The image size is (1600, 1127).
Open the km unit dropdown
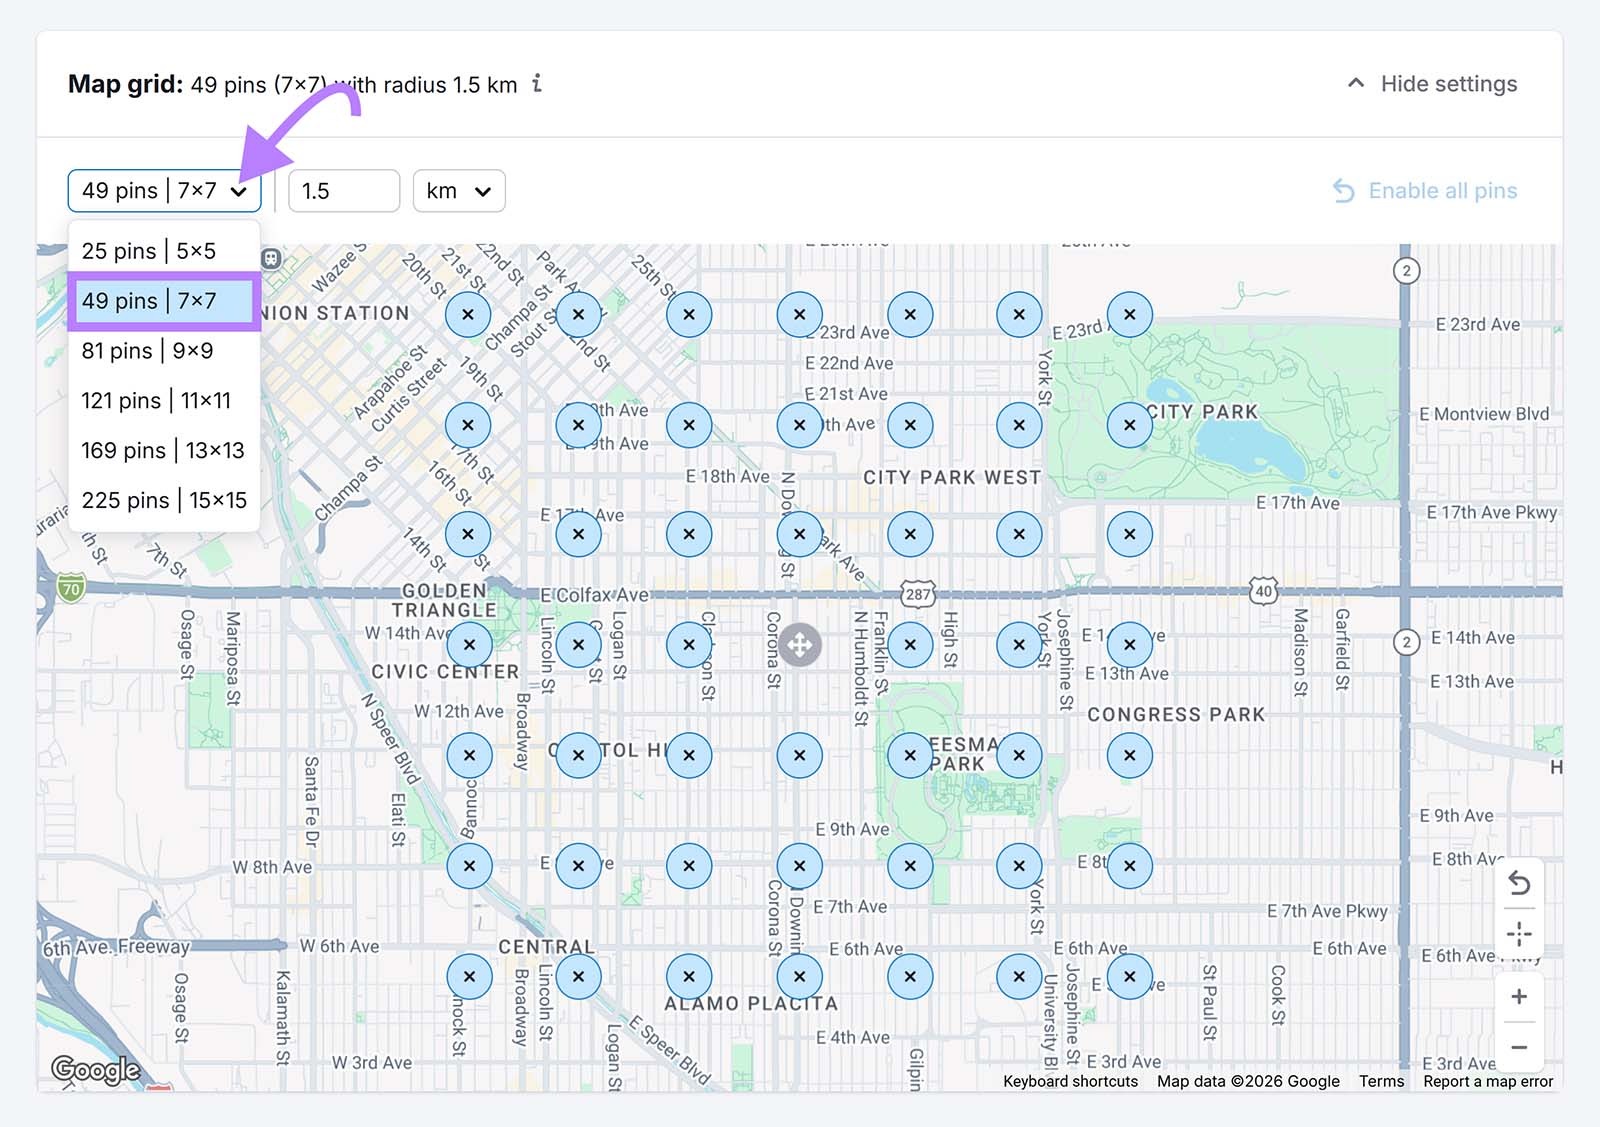click(x=458, y=190)
